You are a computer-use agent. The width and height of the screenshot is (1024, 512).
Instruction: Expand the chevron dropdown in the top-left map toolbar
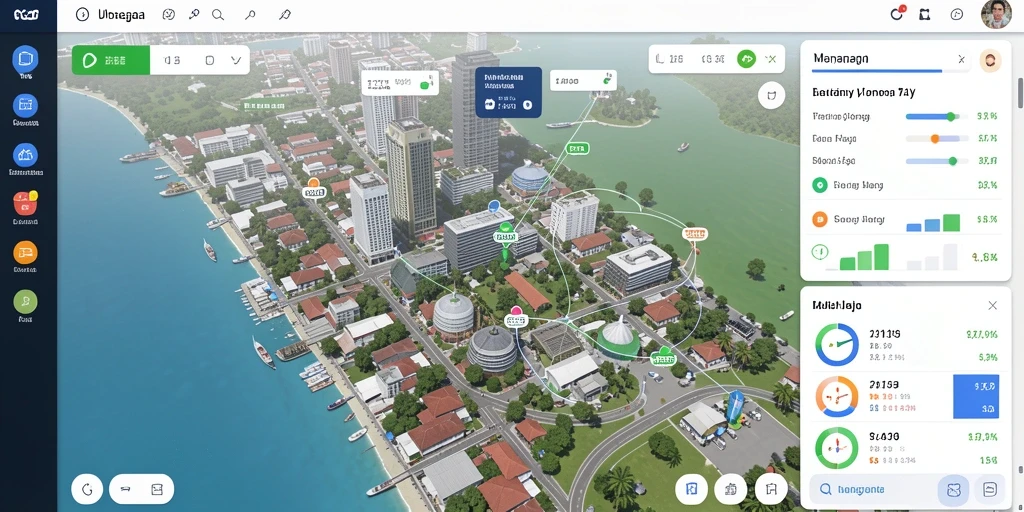coord(236,60)
